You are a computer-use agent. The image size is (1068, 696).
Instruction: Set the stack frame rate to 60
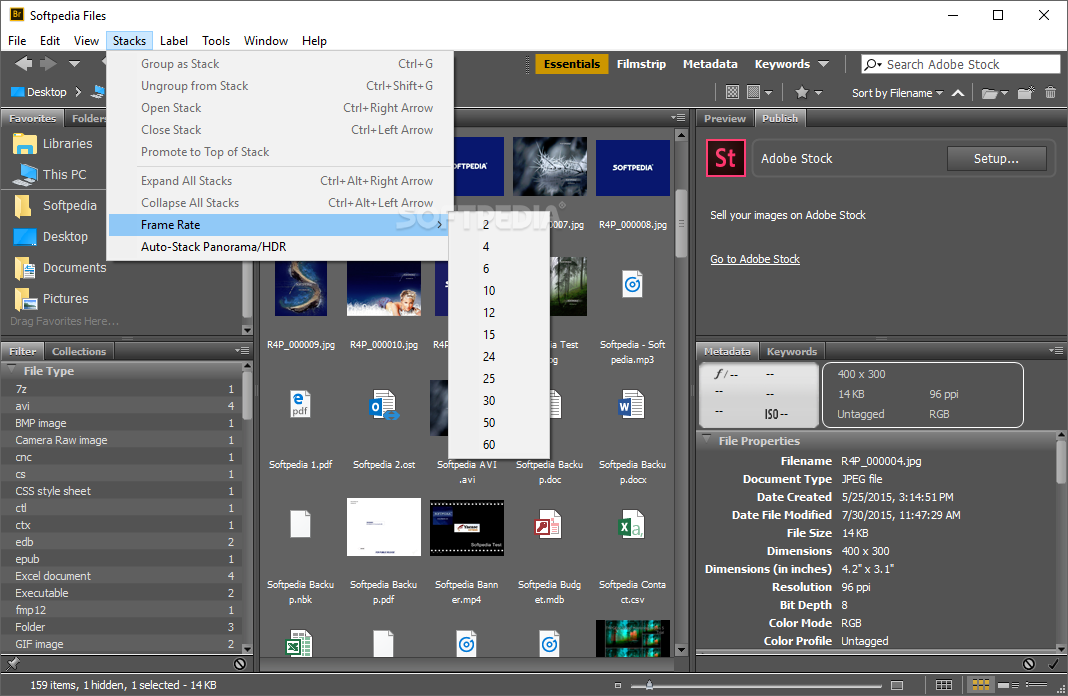[x=499, y=445]
